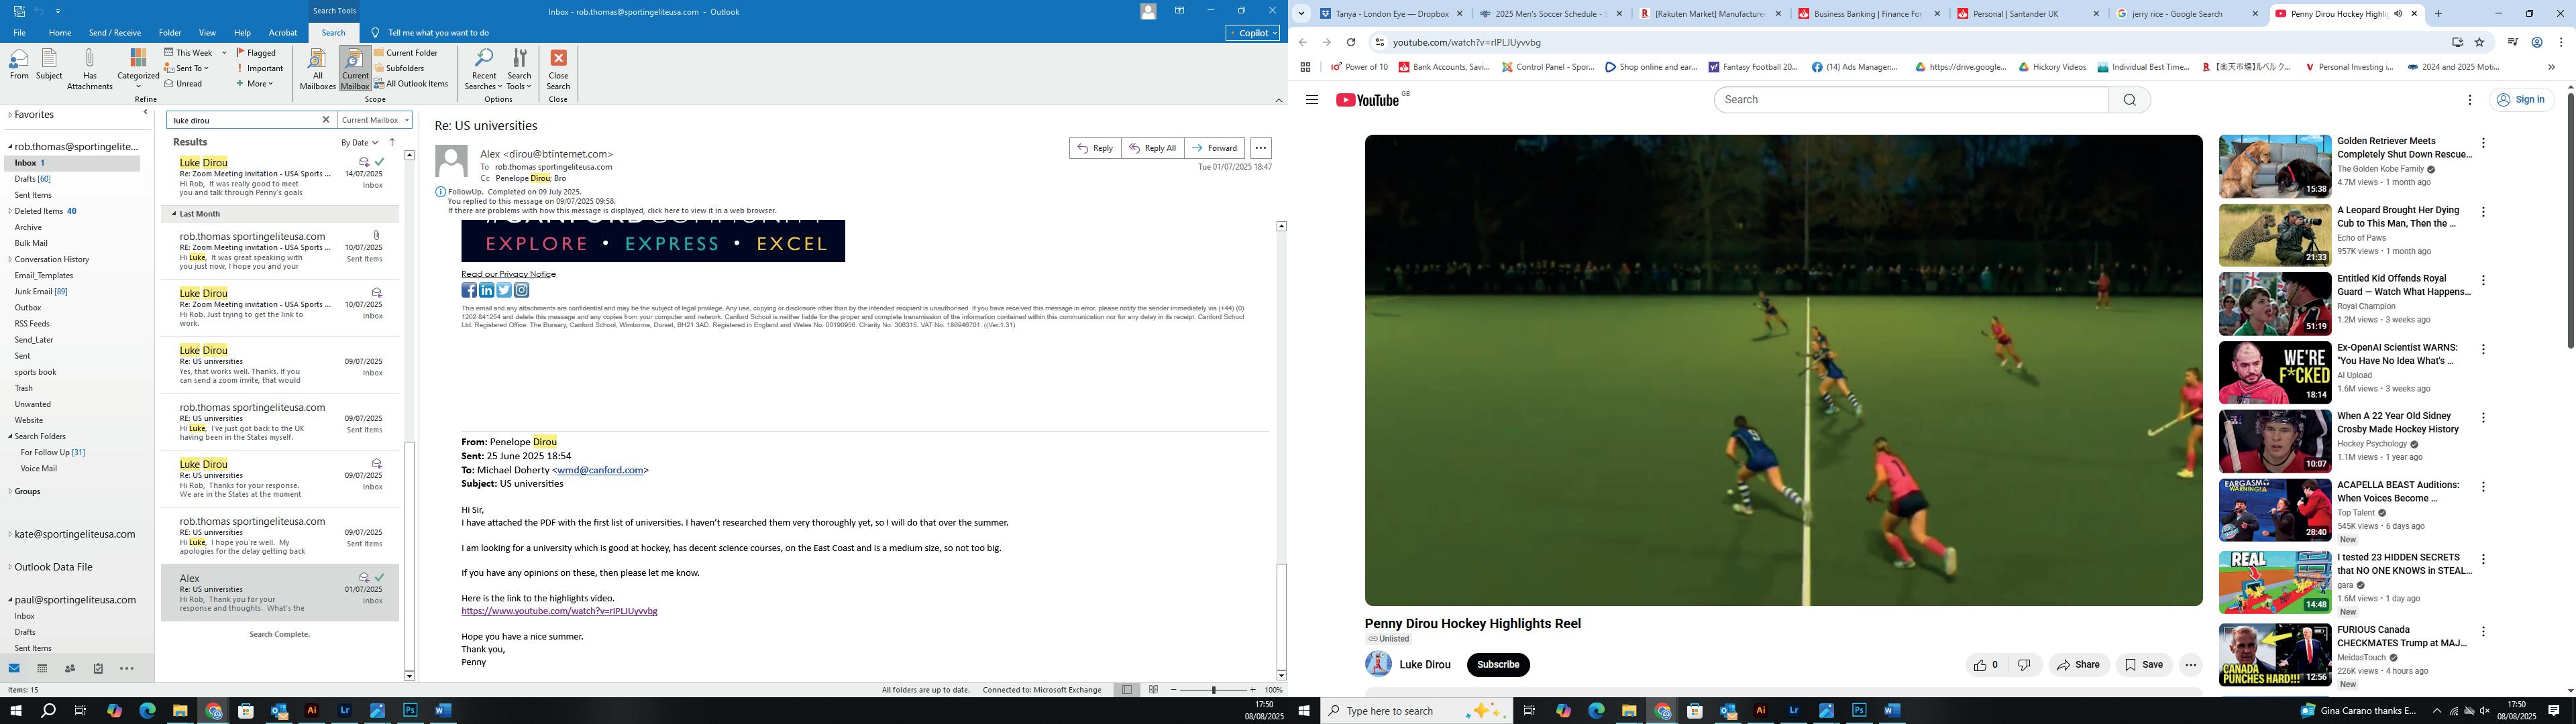Image resolution: width=2576 pixels, height=724 pixels.
Task: Switch to the jerry rice Google Search tab
Action: [x=2179, y=14]
